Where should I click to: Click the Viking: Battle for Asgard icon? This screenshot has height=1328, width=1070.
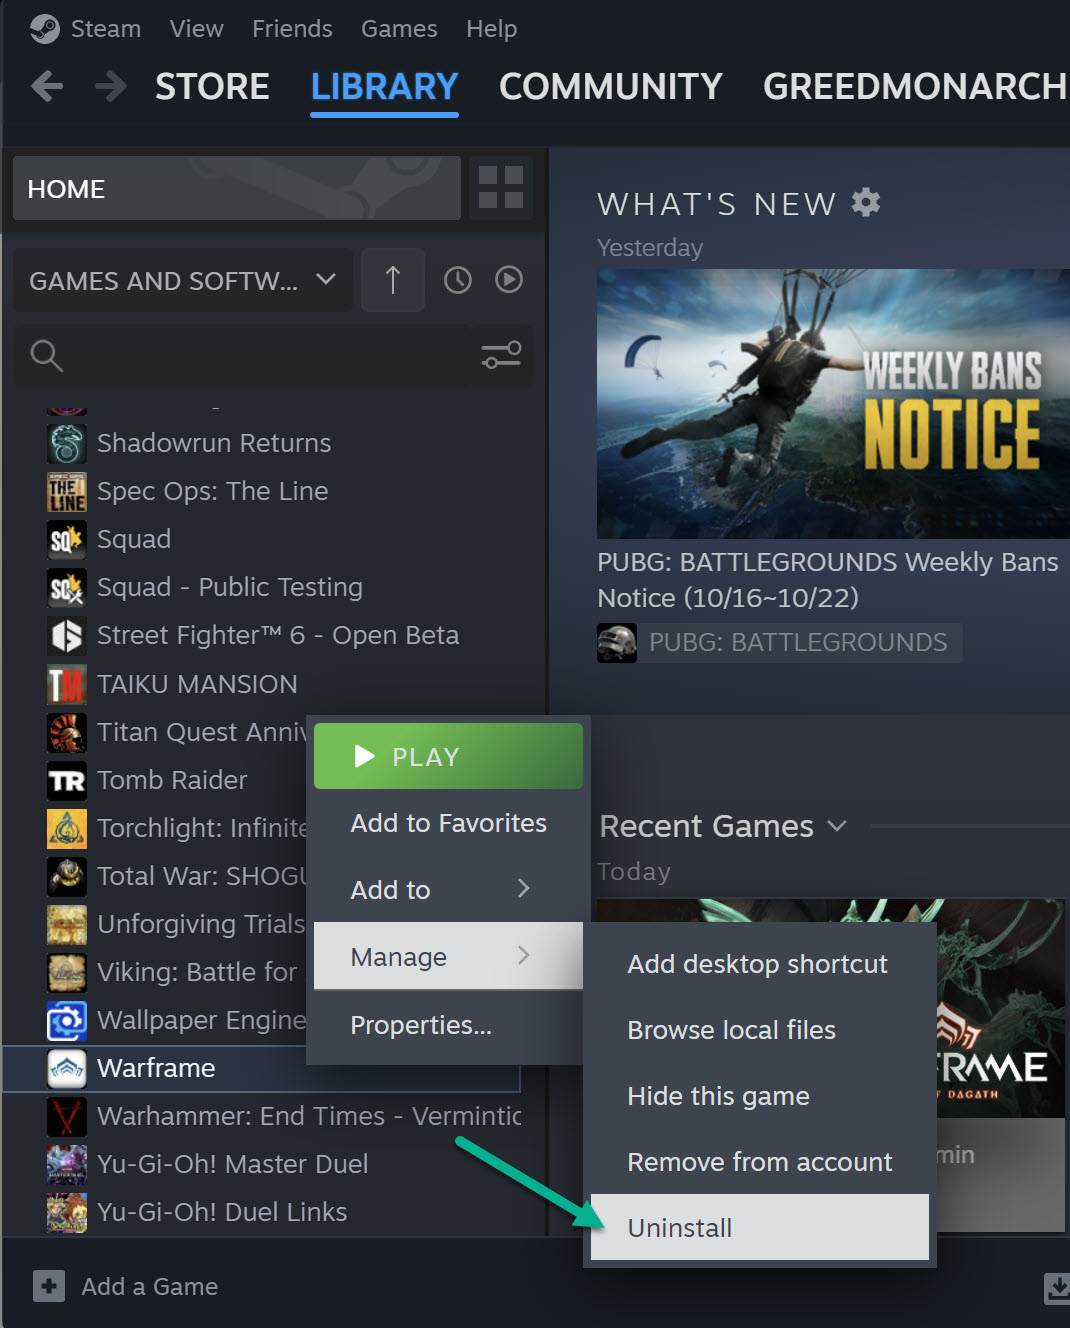click(67, 972)
